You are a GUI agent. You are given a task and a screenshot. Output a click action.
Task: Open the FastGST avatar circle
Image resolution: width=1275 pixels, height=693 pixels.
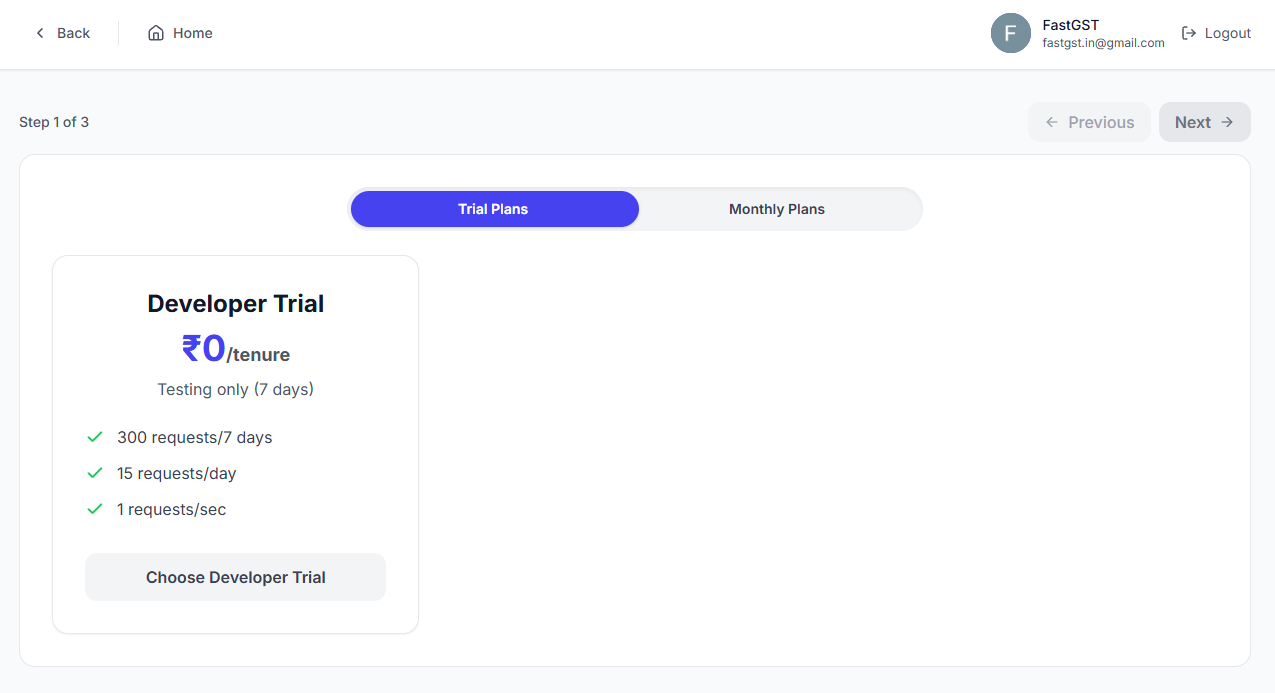[x=1011, y=33]
